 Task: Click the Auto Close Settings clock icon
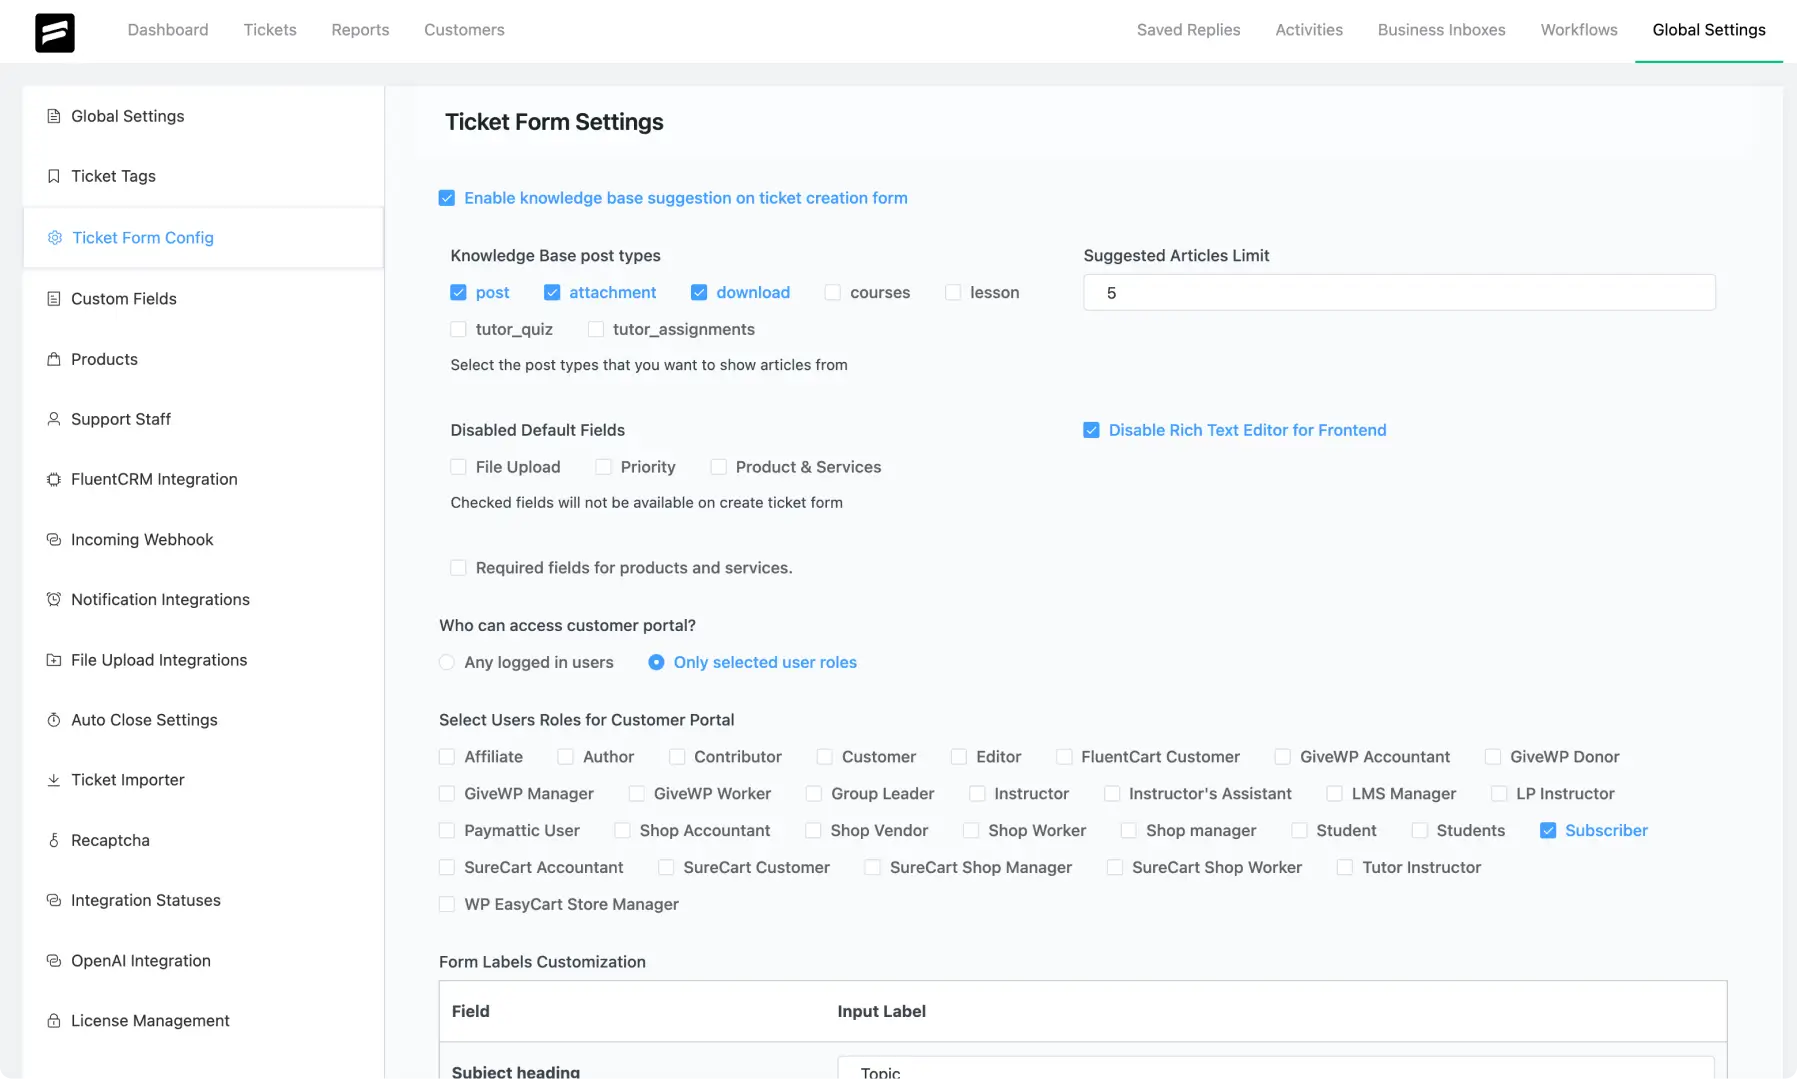pyautogui.click(x=53, y=719)
